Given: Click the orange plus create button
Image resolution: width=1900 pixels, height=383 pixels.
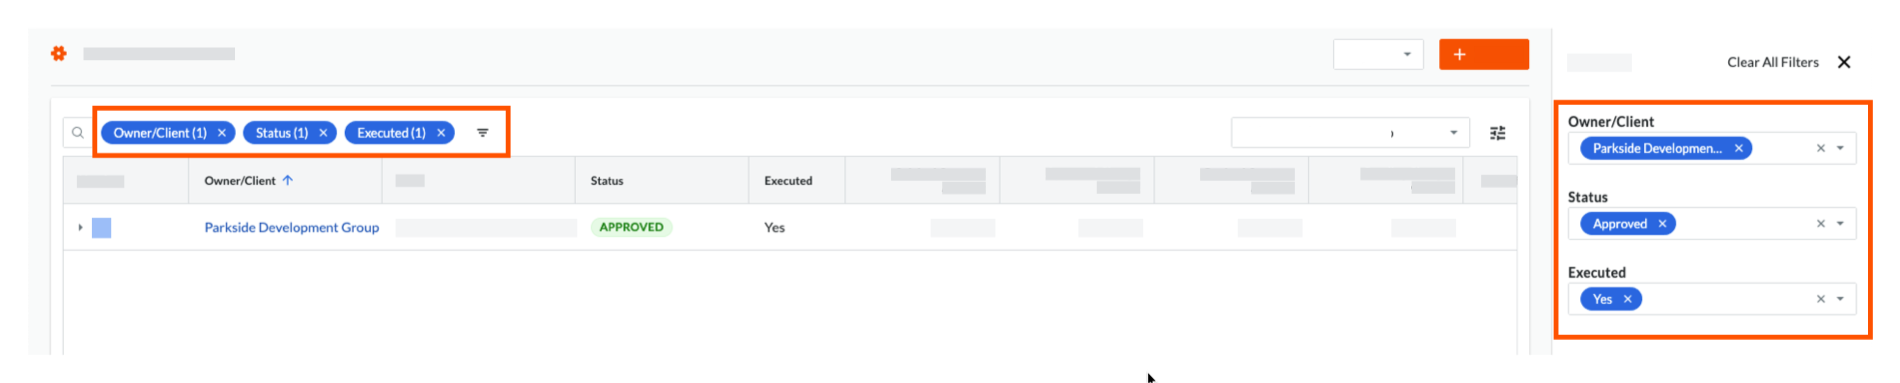Looking at the screenshot, I should (1484, 54).
